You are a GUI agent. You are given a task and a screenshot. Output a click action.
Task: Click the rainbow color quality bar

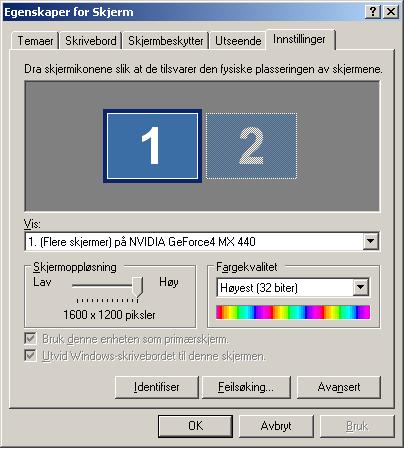(x=293, y=312)
